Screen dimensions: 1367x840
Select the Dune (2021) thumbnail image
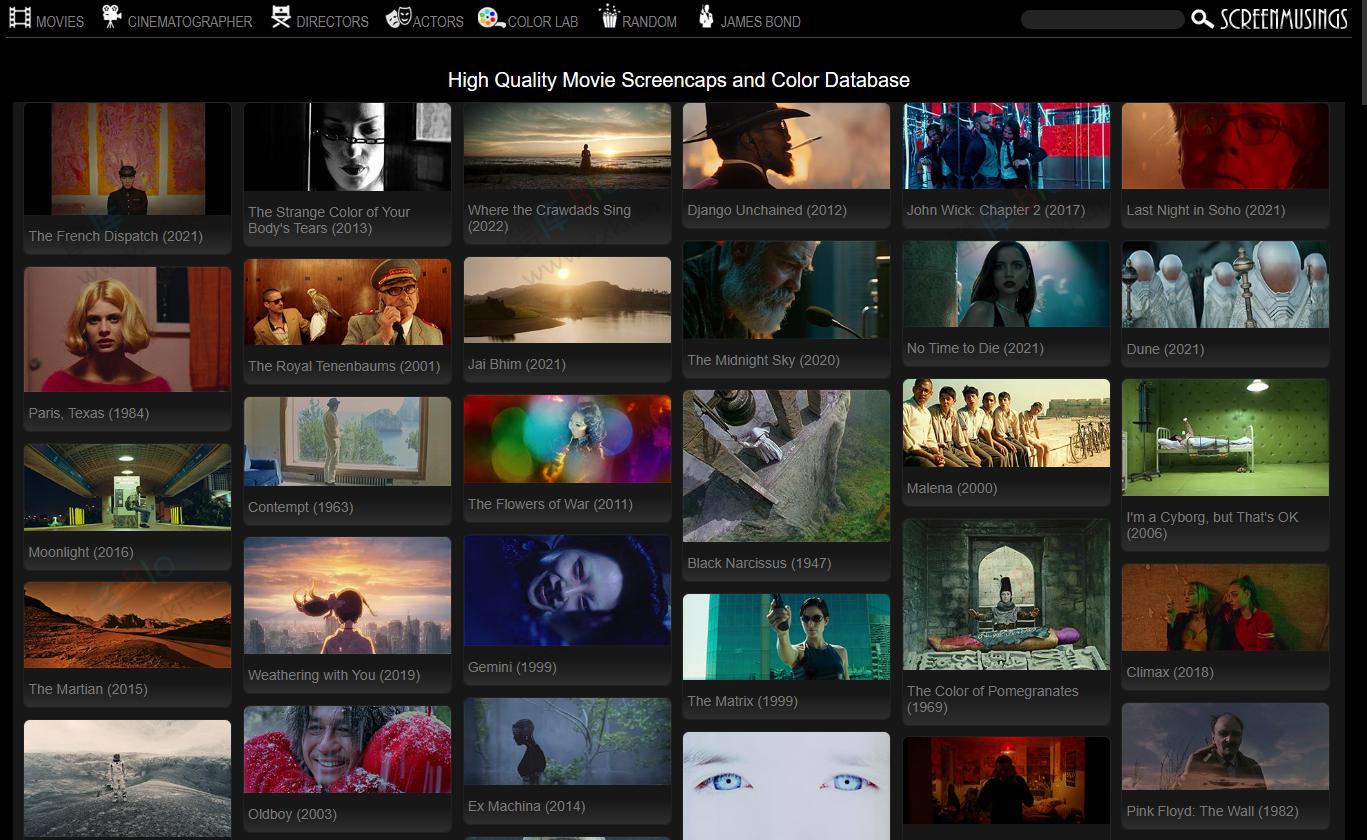(1225, 285)
